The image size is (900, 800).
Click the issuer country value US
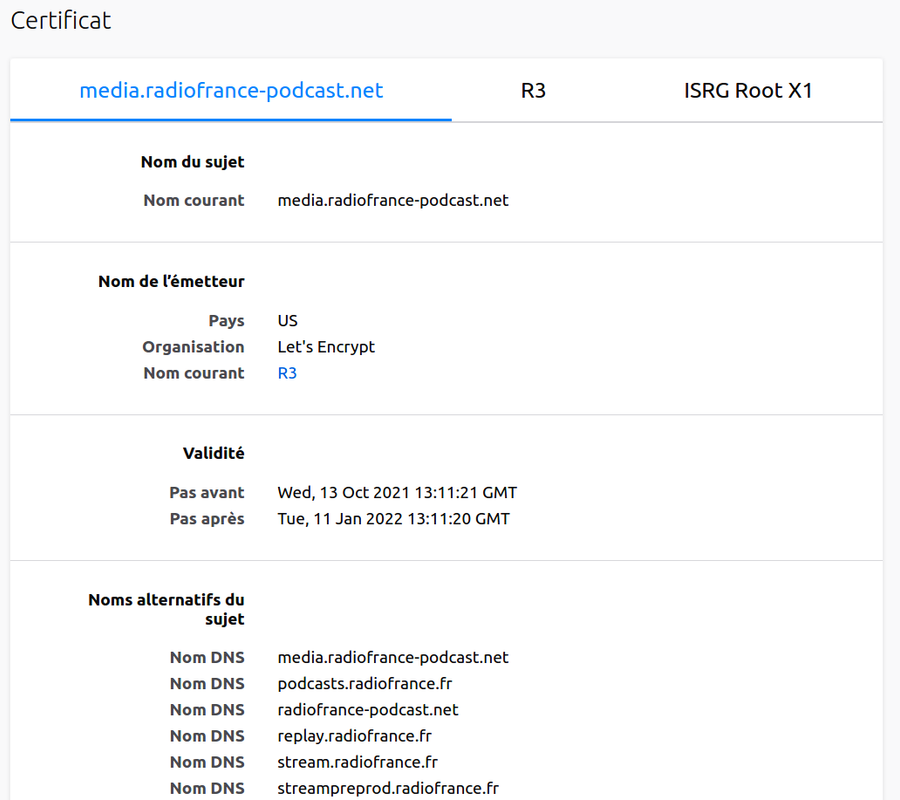[288, 320]
